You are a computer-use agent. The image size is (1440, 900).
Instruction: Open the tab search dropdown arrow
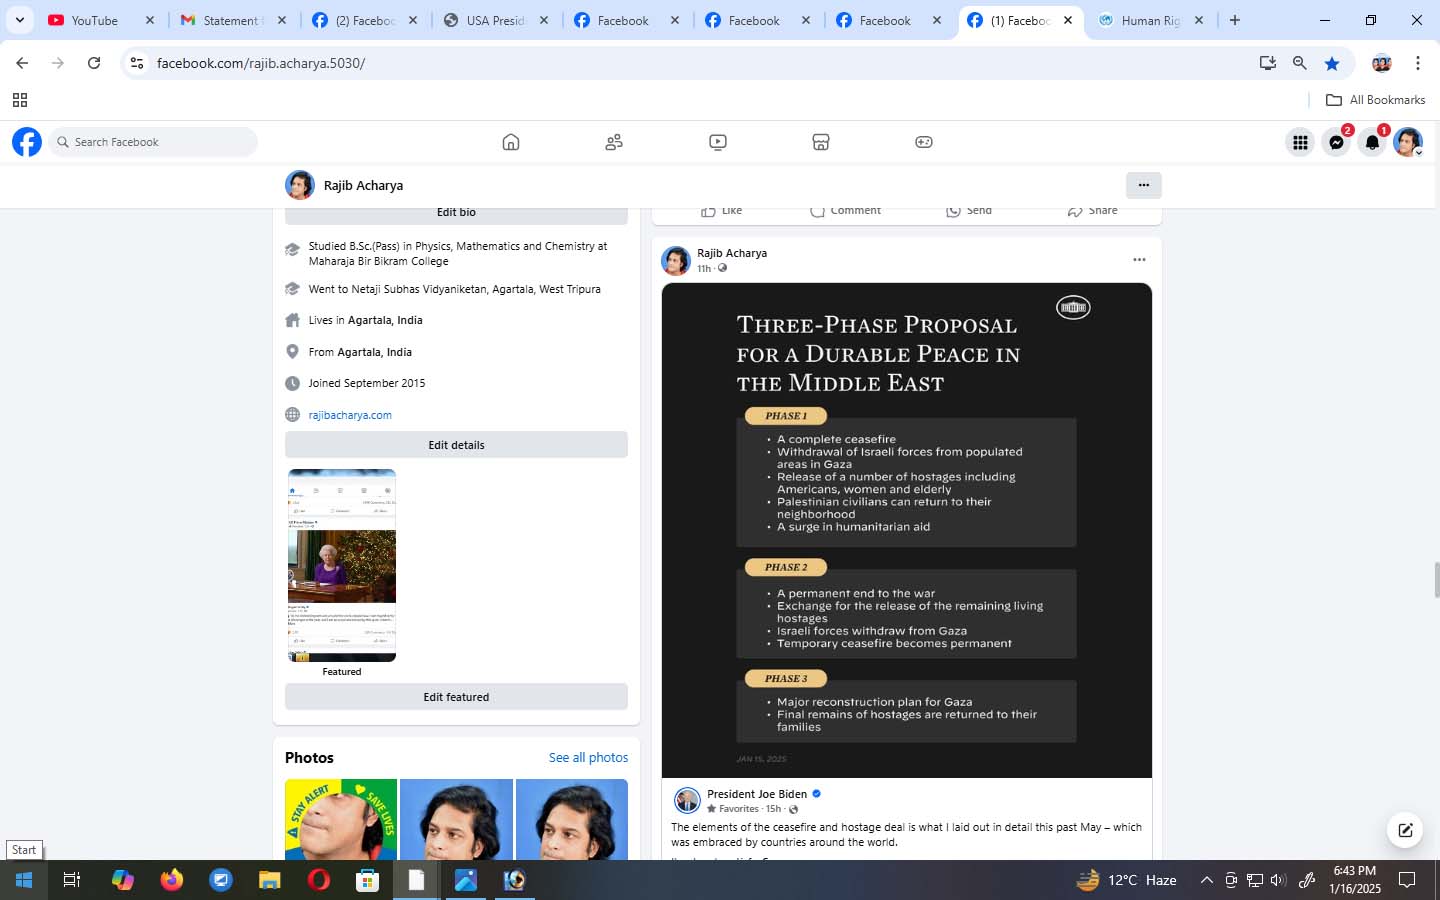point(19,20)
